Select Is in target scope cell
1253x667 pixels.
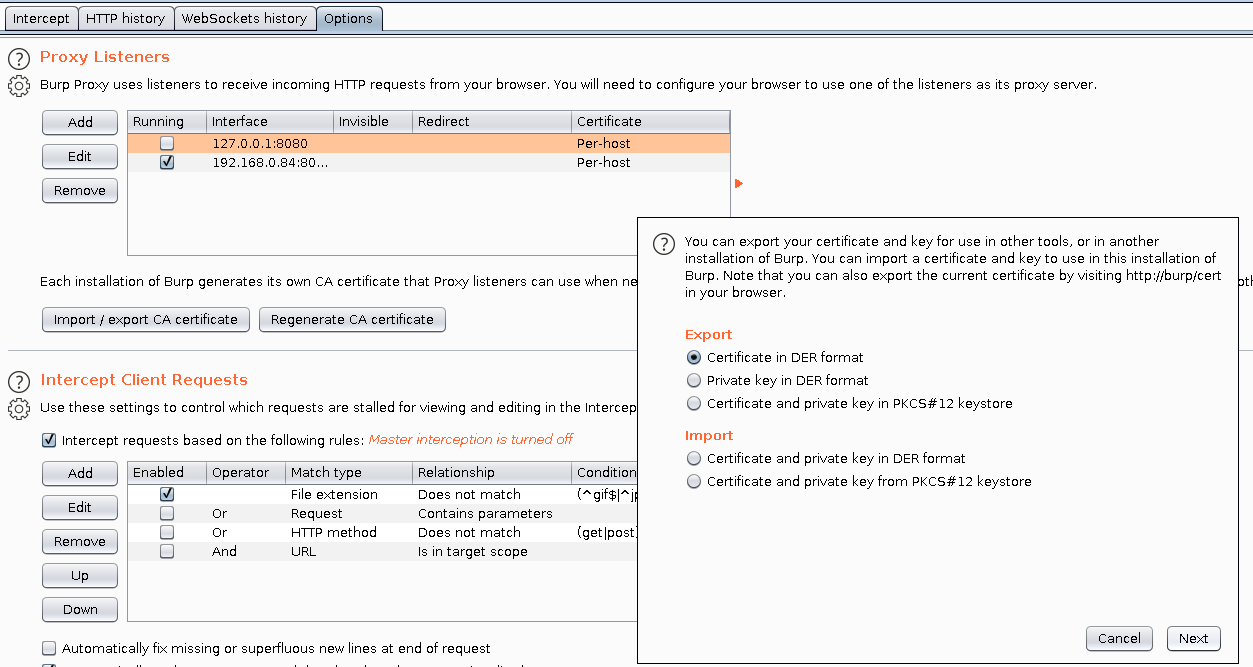click(492, 551)
